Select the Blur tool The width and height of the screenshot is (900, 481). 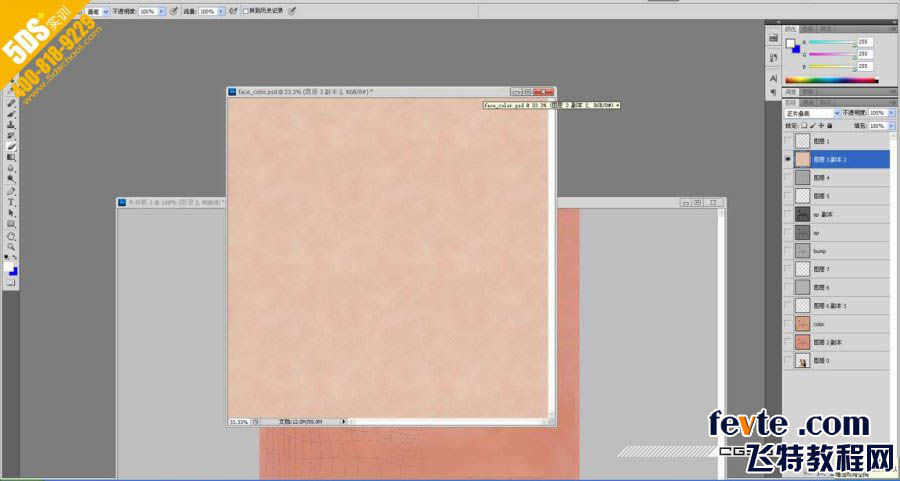pos(11,169)
